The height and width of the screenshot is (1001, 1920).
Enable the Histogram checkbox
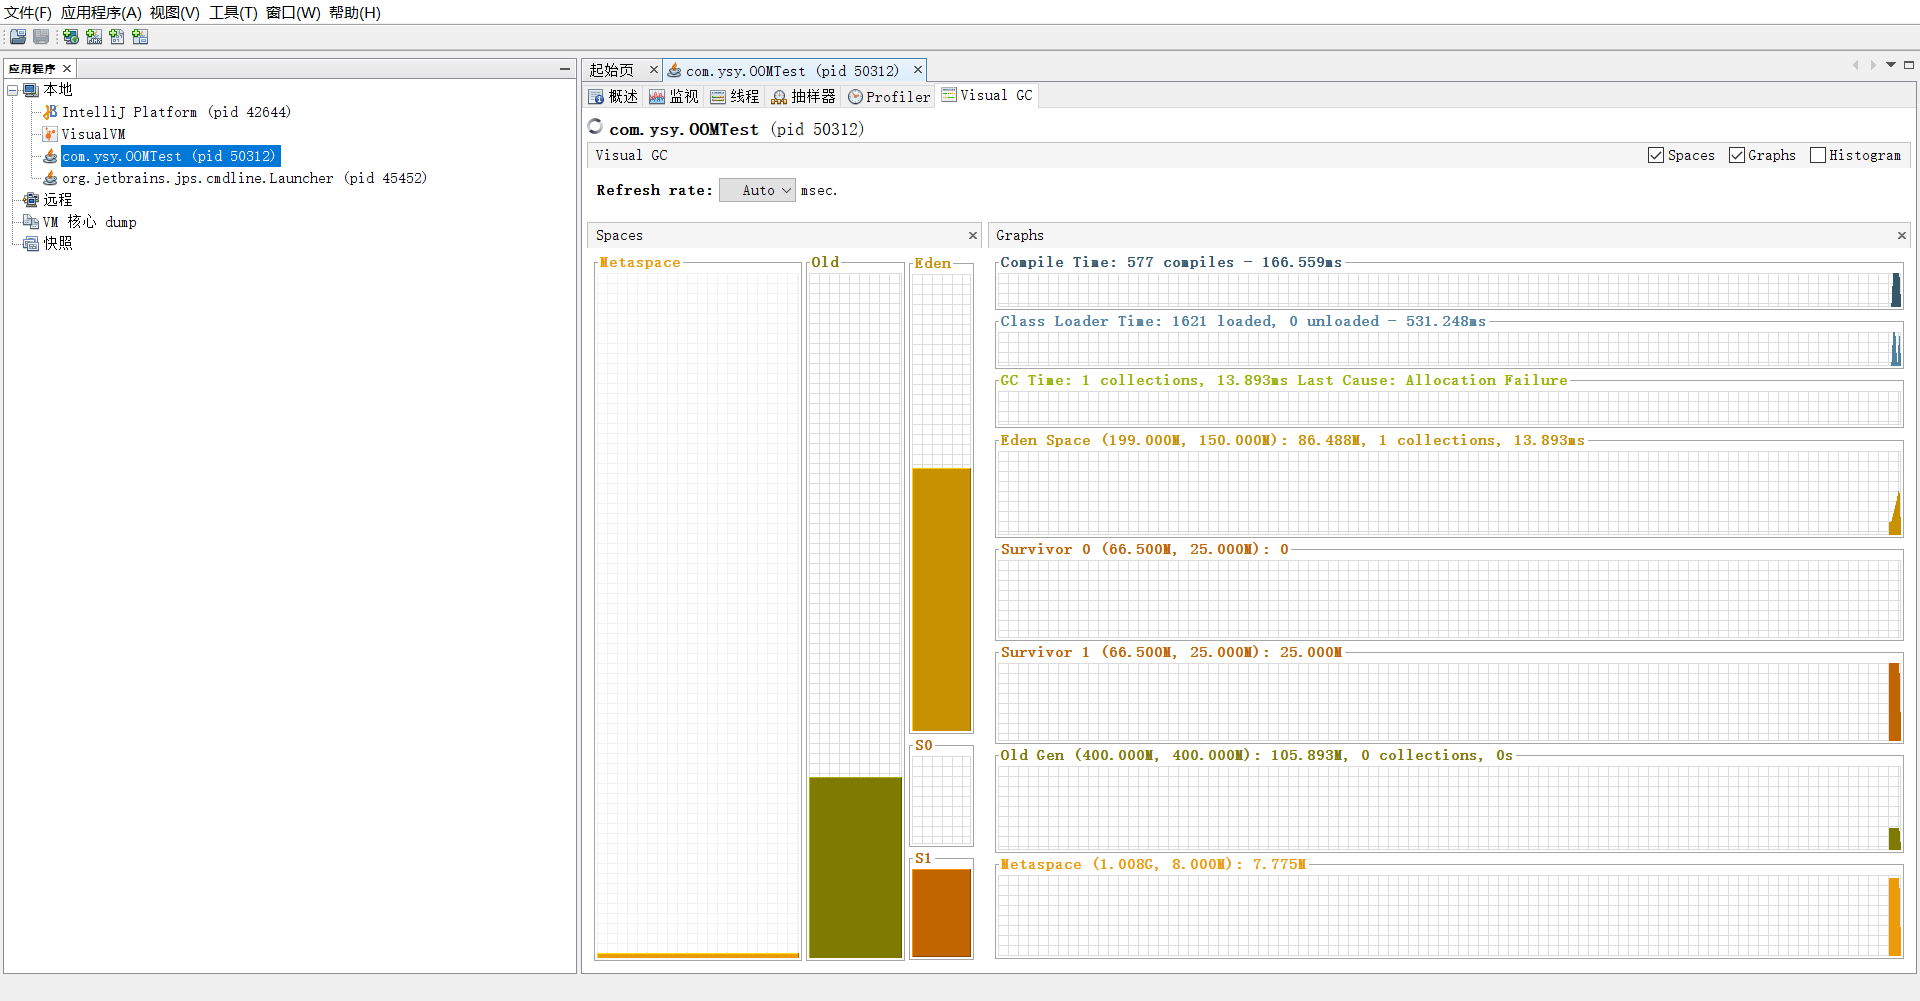pos(1818,155)
